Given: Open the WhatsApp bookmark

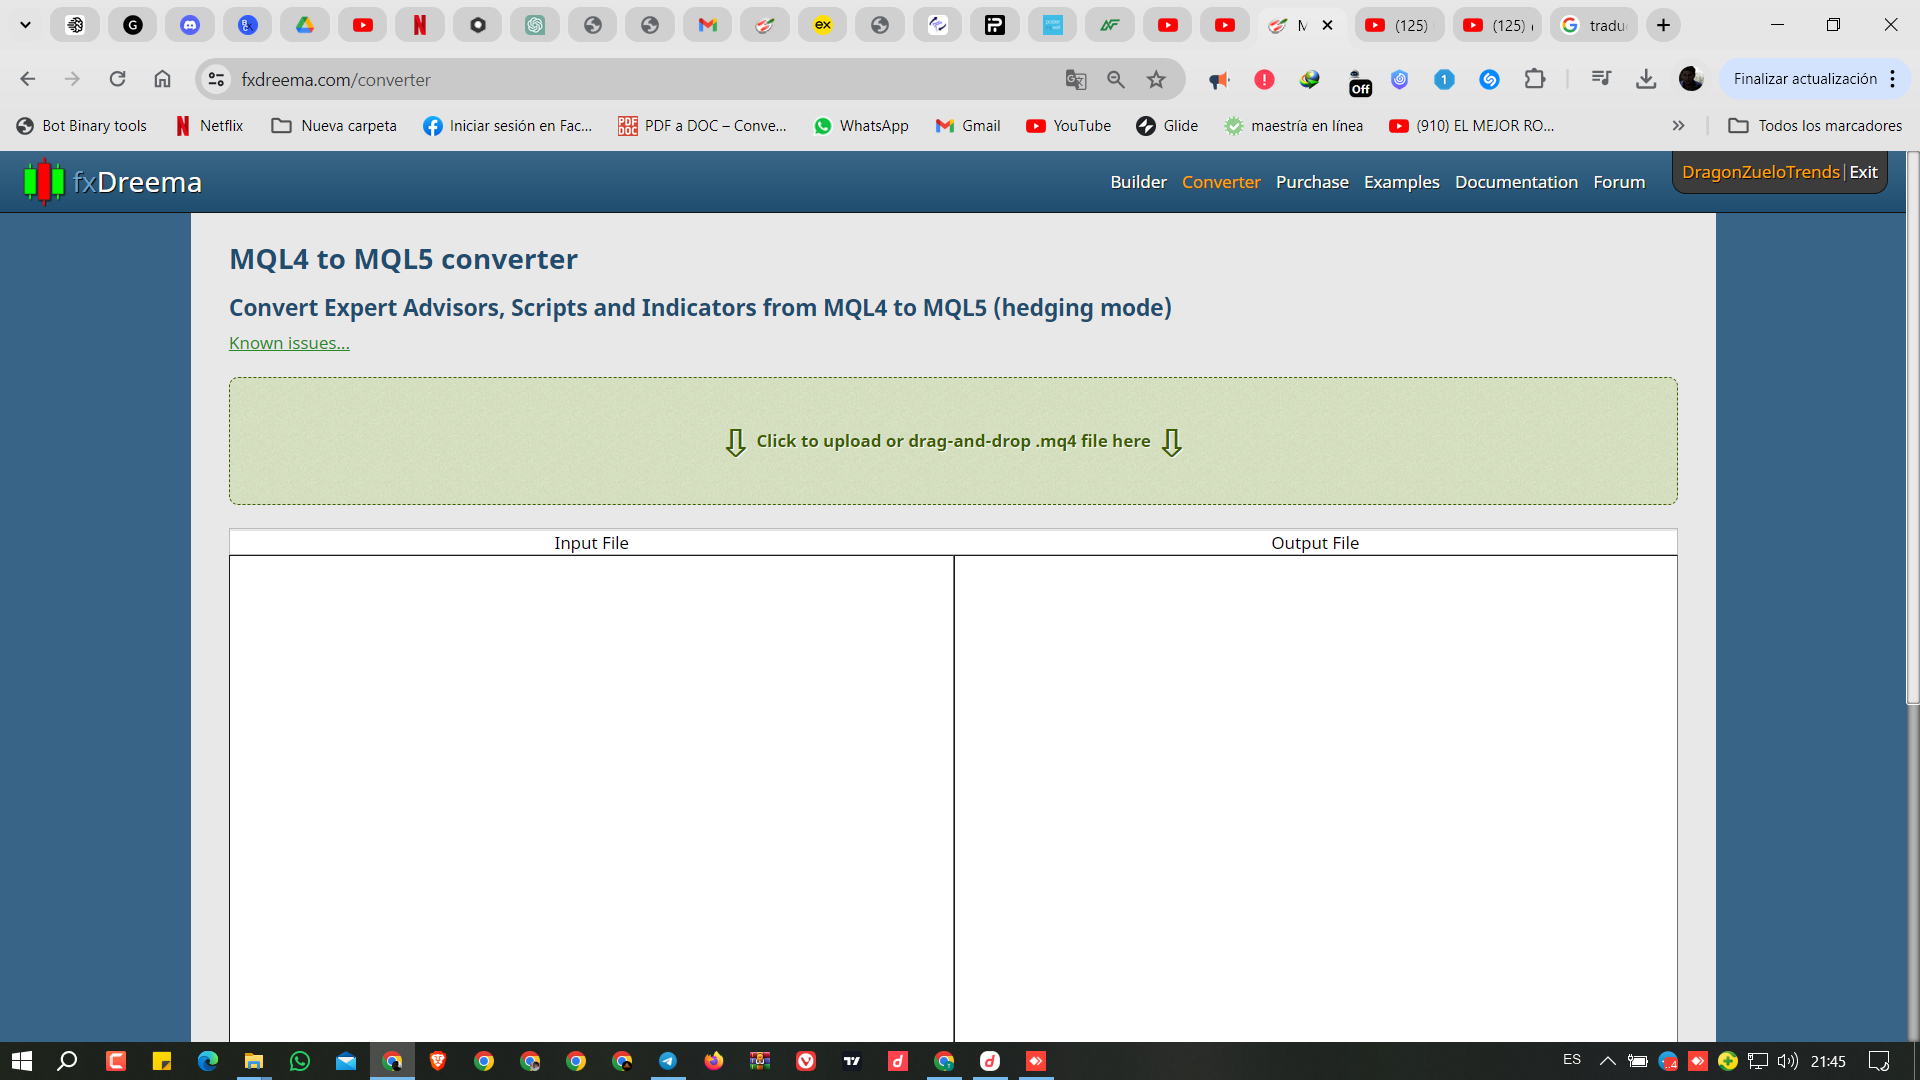Looking at the screenshot, I should click(x=861, y=125).
